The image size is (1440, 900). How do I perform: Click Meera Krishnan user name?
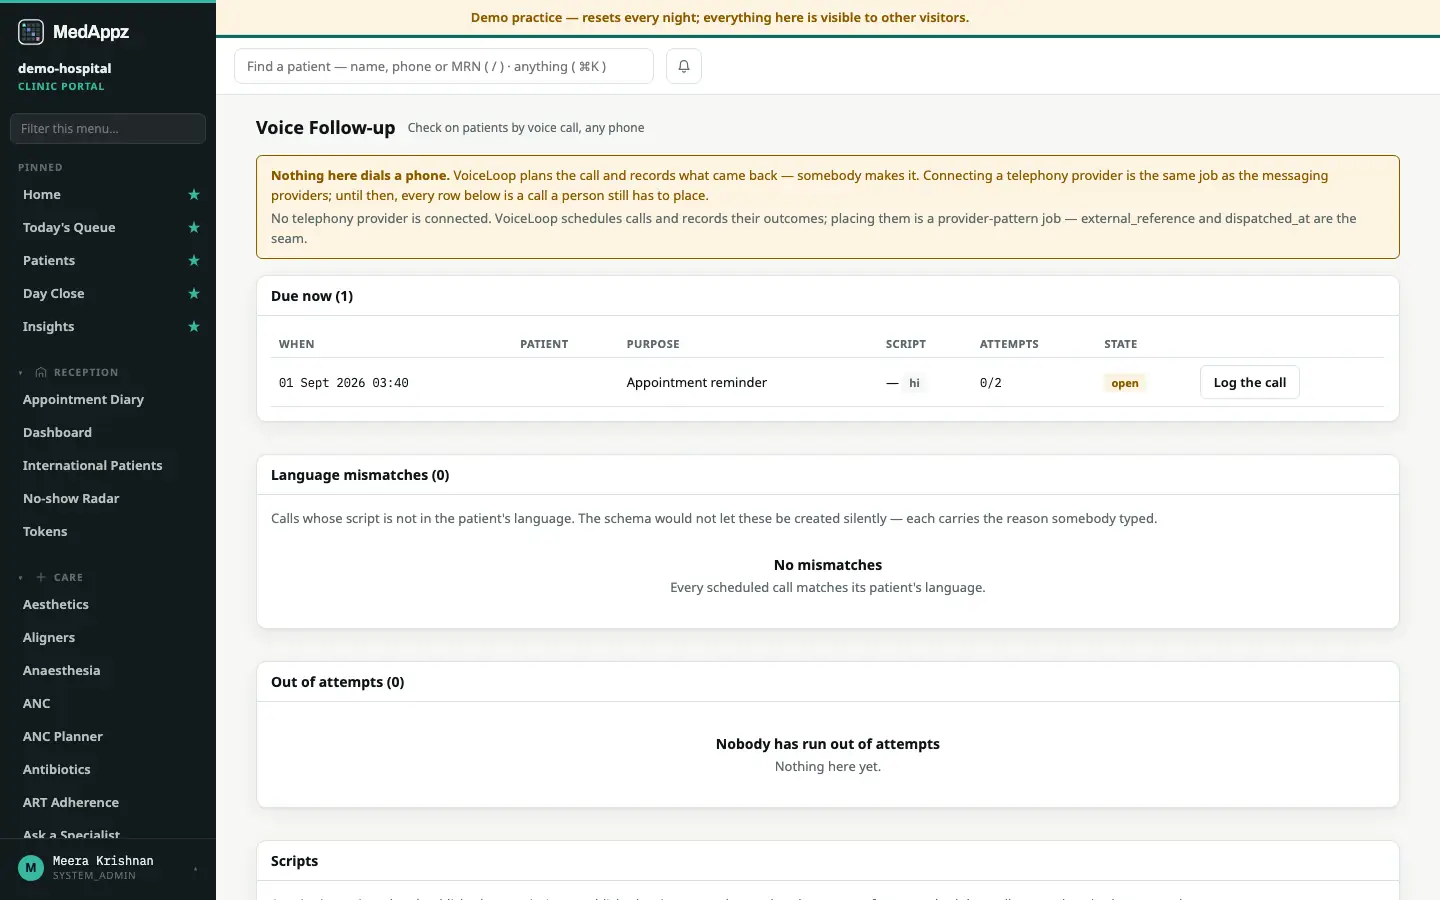103,861
